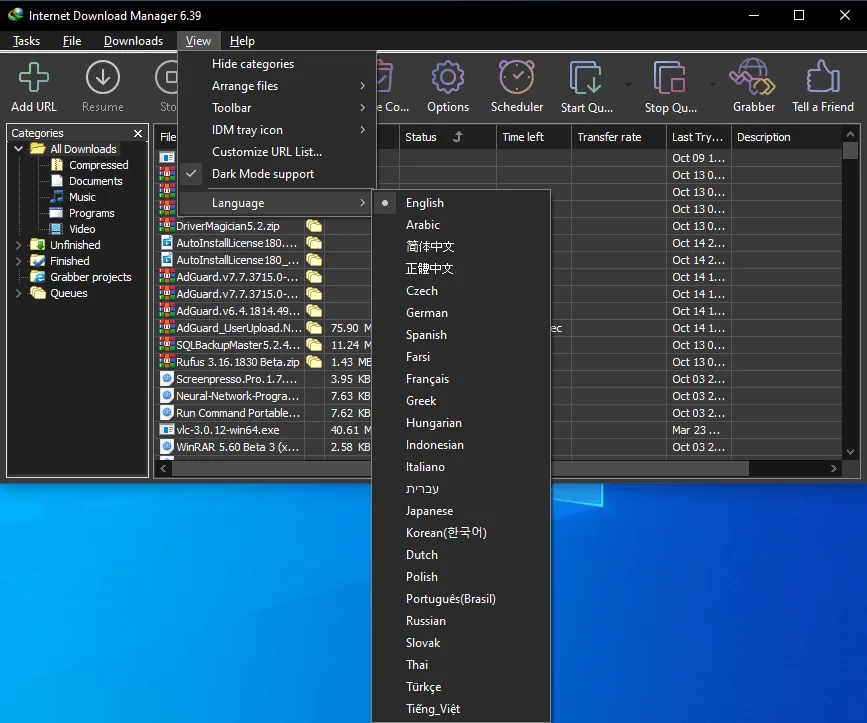
Task: Click the vertical scrollbar down arrow
Action: [x=850, y=452]
